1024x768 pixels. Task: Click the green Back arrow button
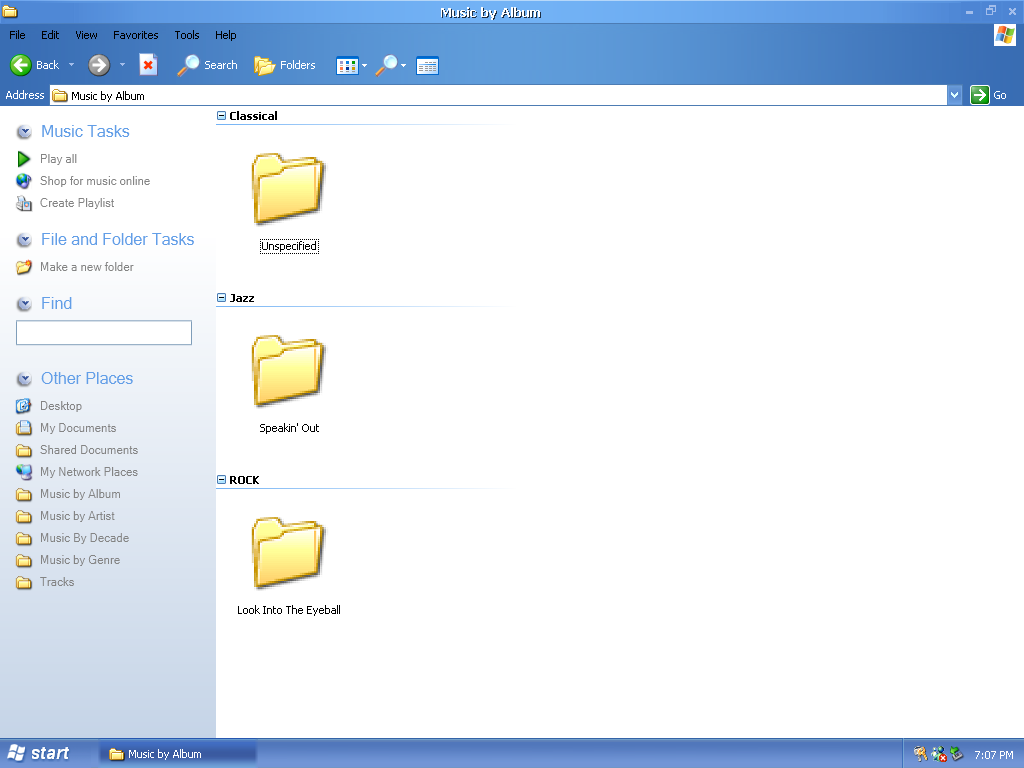[x=22, y=65]
